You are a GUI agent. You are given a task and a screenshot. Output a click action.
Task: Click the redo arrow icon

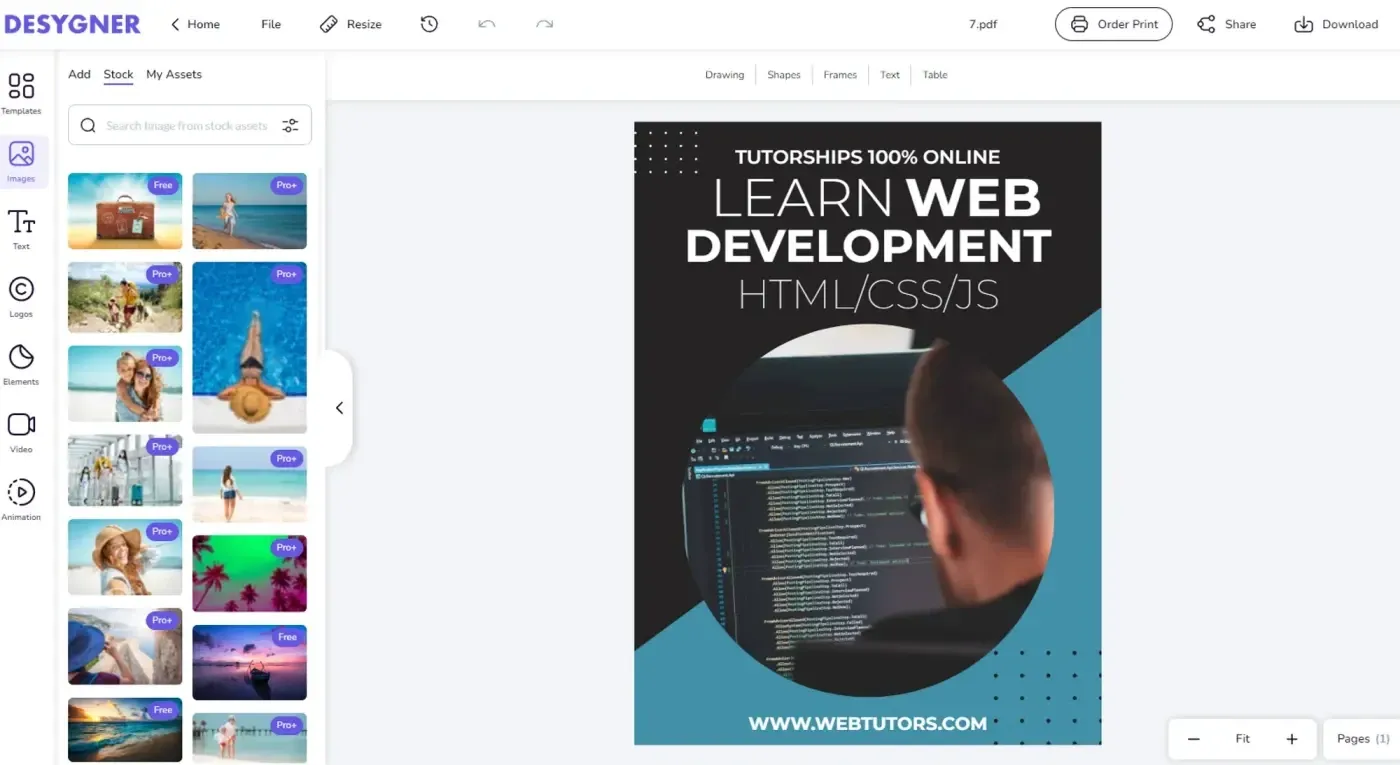(544, 24)
